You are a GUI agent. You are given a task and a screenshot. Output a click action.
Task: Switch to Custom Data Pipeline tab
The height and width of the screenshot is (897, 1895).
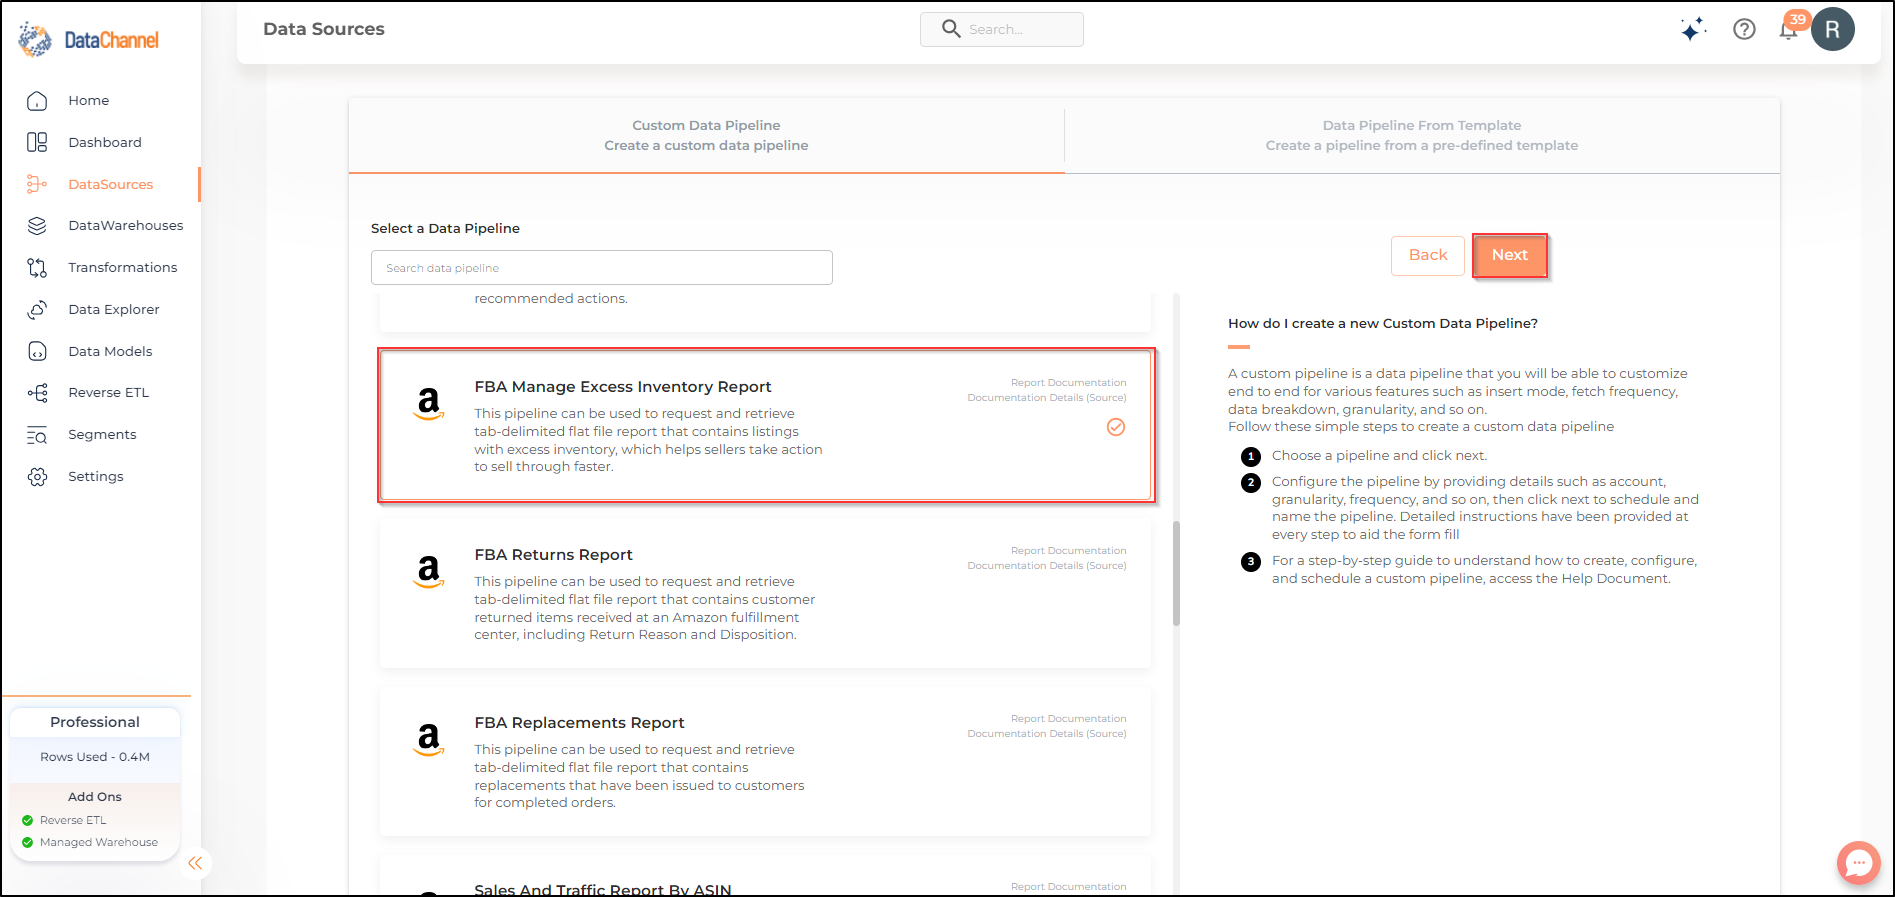706,135
